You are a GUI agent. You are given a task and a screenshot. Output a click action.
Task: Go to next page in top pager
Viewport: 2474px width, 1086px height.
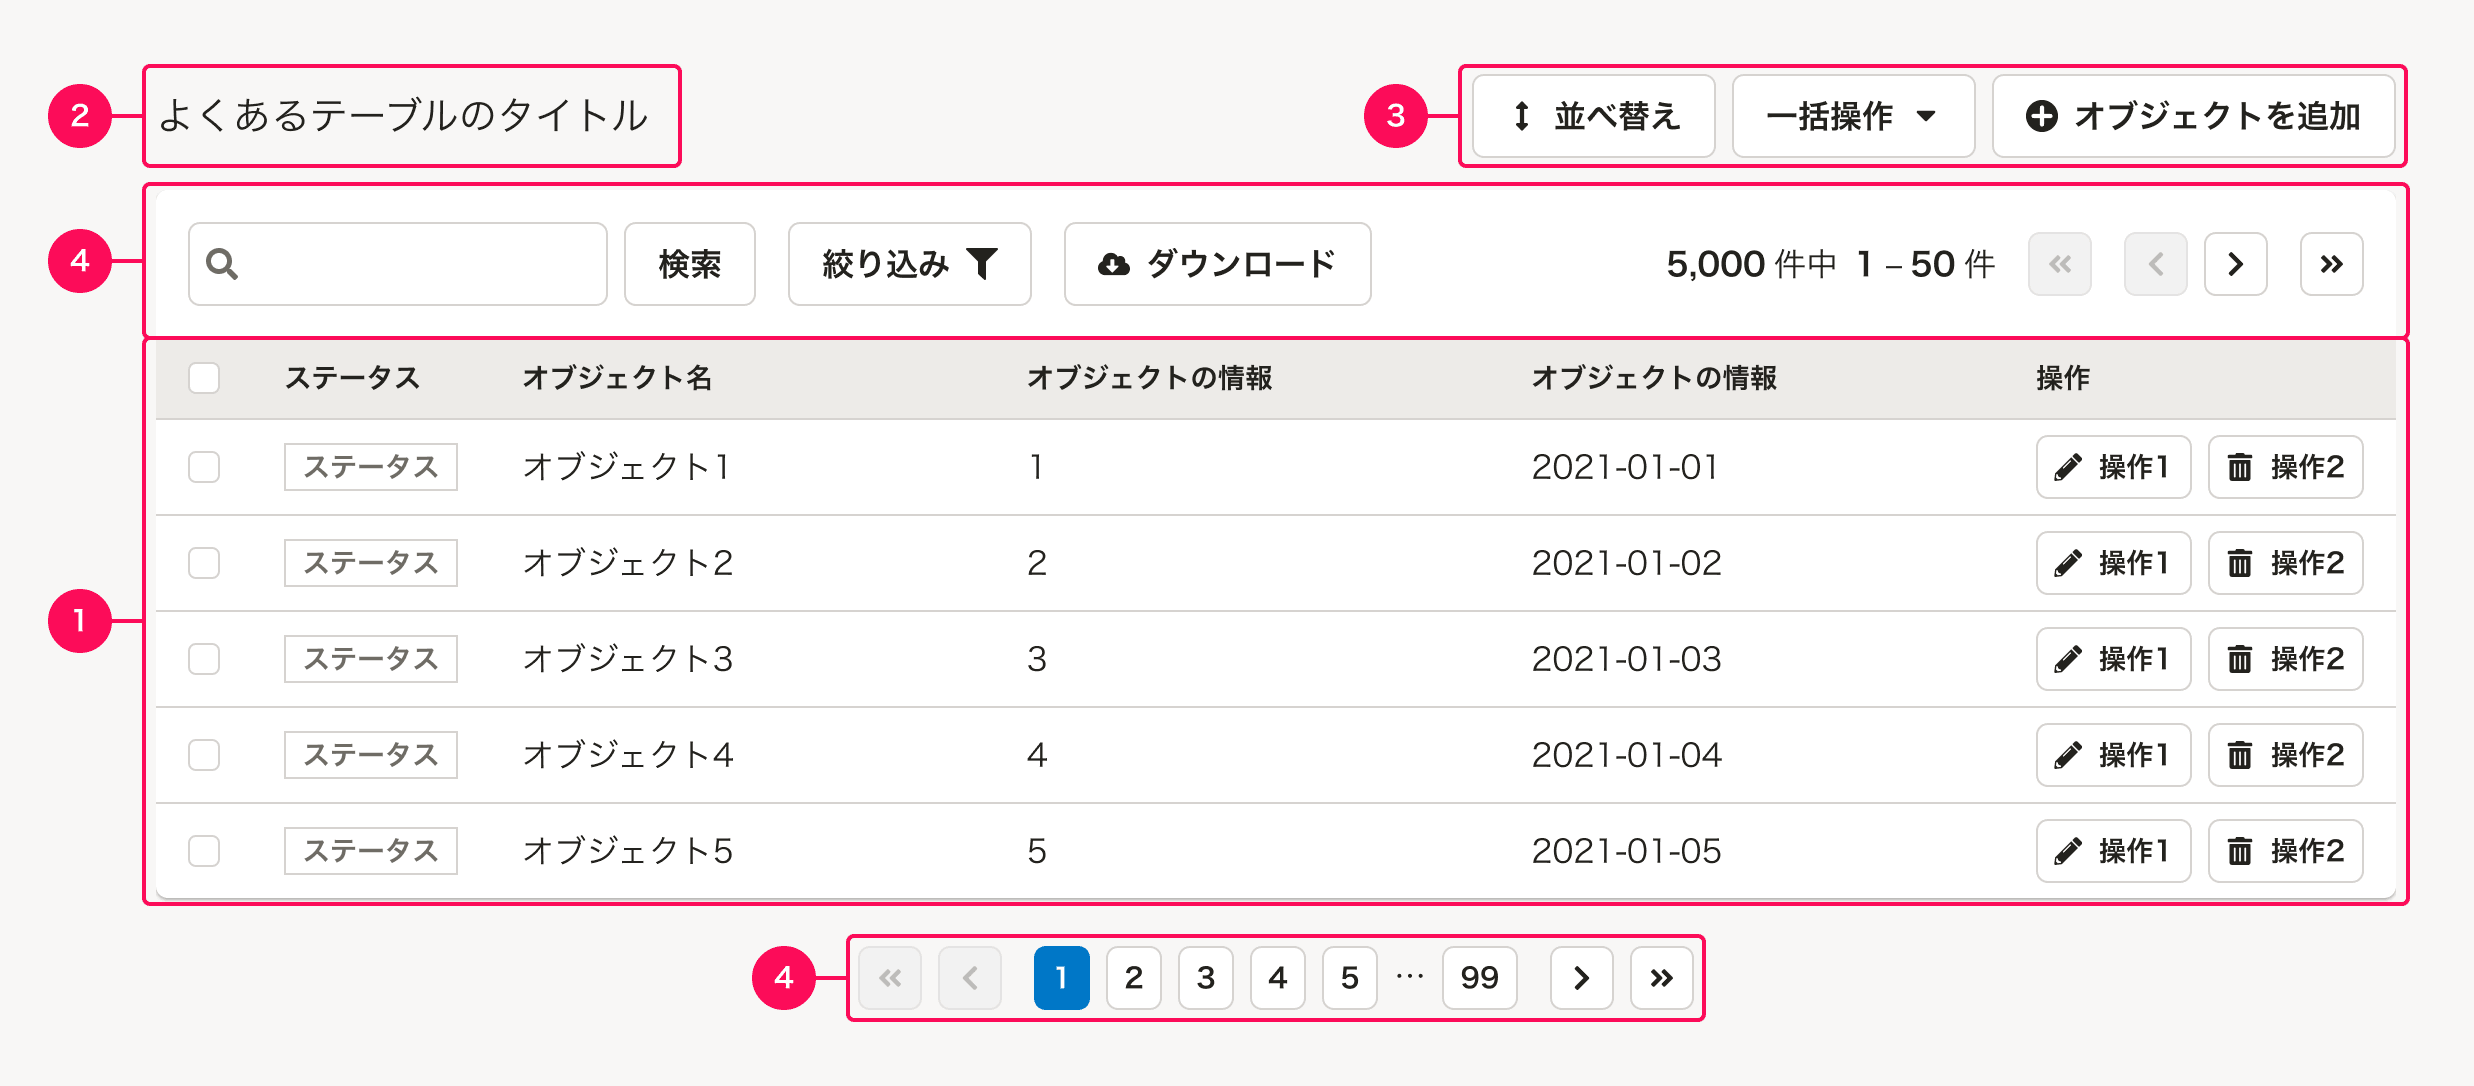coord(2235,264)
